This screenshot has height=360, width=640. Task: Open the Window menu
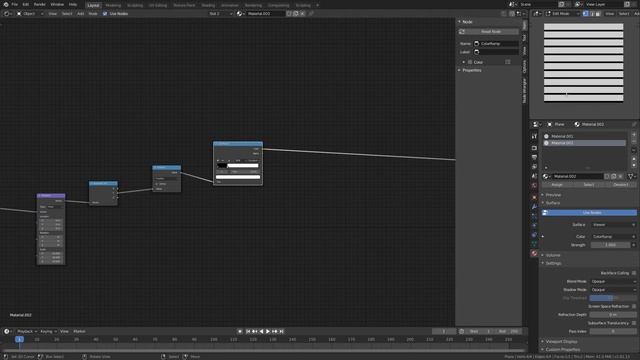click(57, 4)
